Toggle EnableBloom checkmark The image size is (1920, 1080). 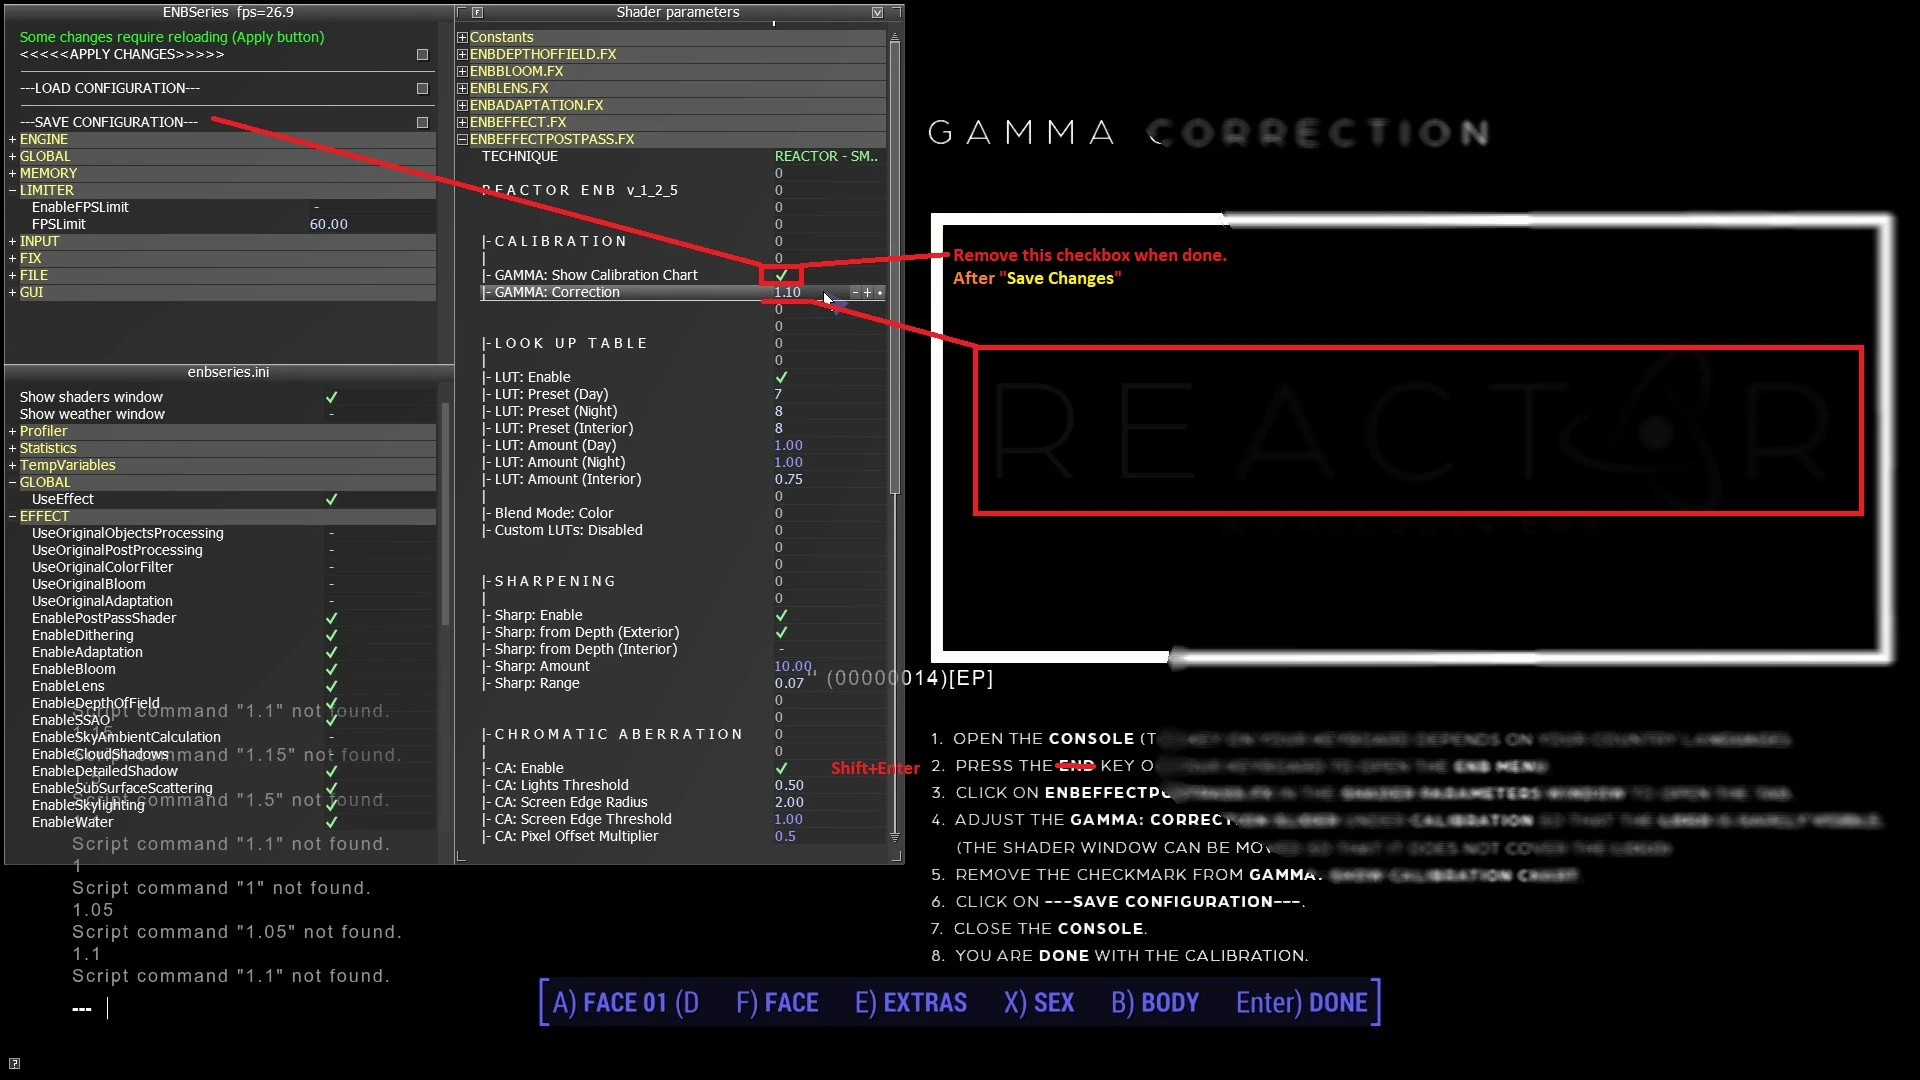pos(331,670)
